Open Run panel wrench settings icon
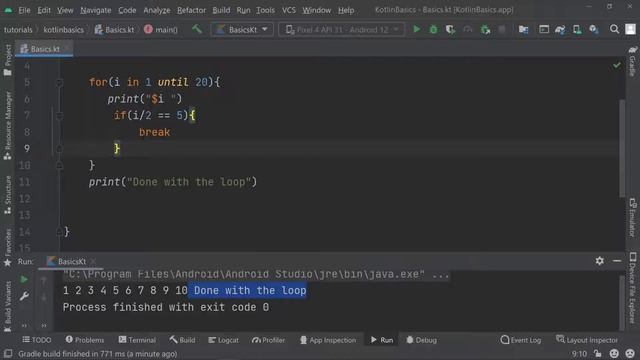 [24, 296]
